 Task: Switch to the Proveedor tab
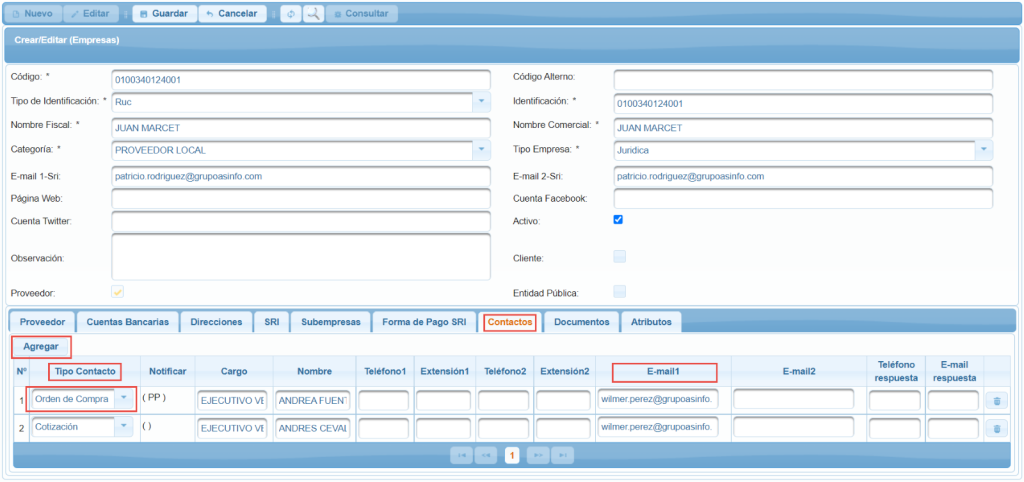(x=42, y=322)
